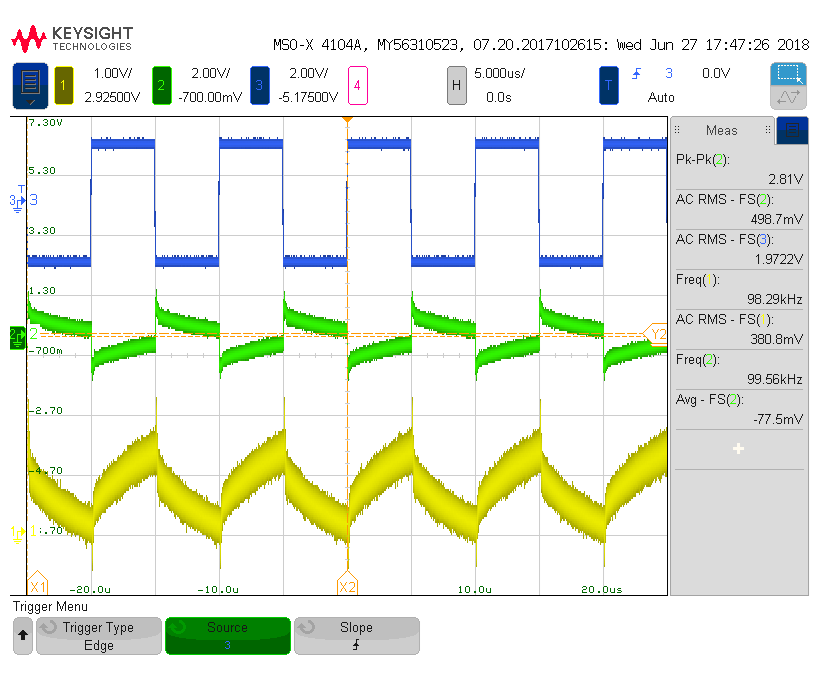Viewport: 820px width, 680px height.
Task: Open horizontal timebase H settings
Action: click(457, 86)
